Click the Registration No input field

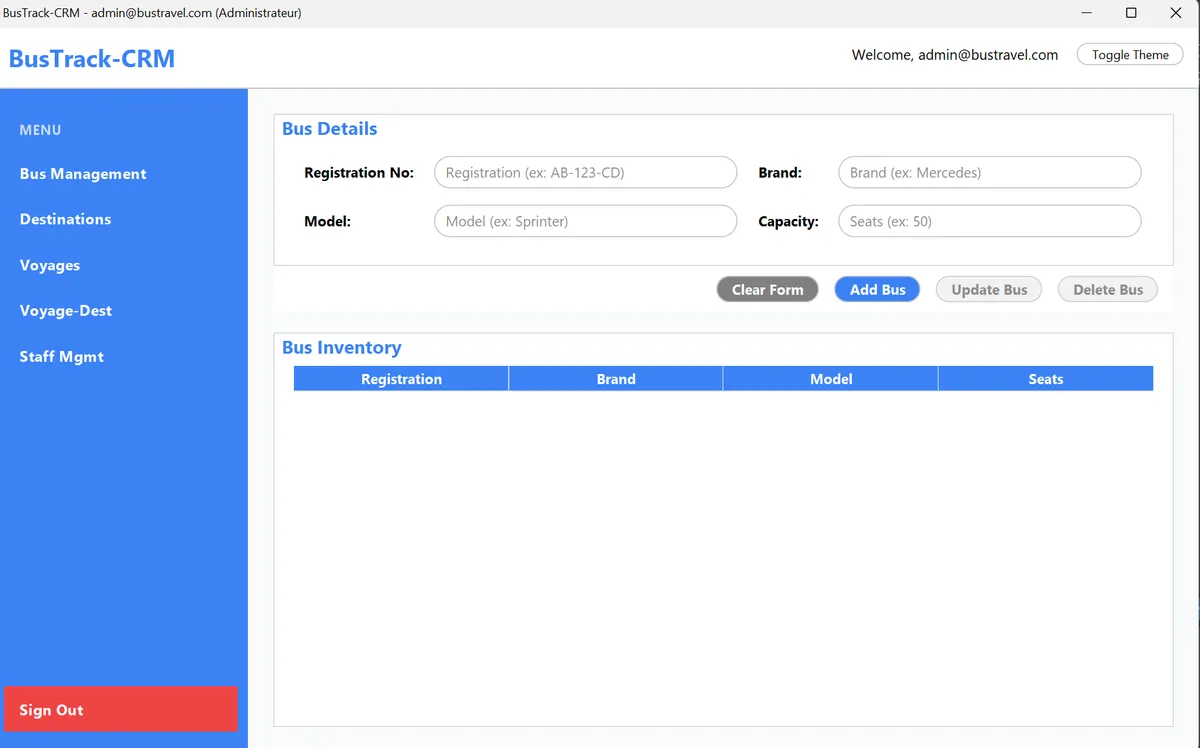[x=585, y=172]
